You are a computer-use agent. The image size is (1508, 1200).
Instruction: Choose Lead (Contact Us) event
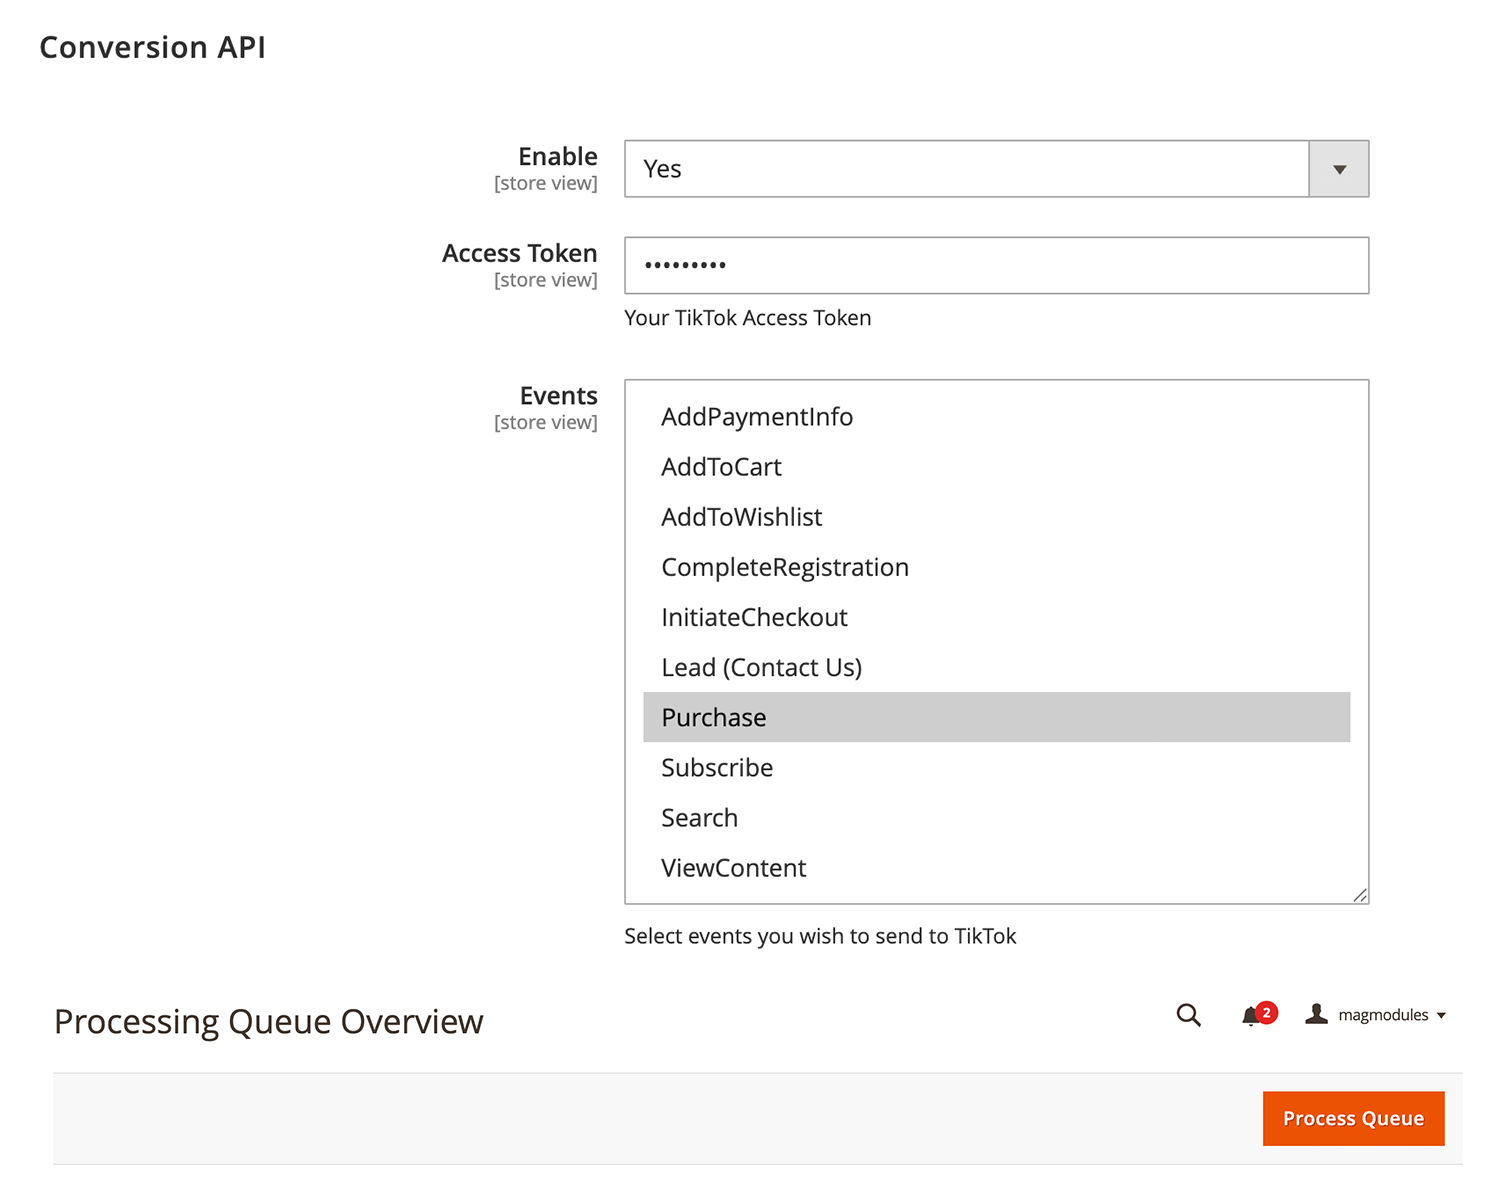point(761,667)
